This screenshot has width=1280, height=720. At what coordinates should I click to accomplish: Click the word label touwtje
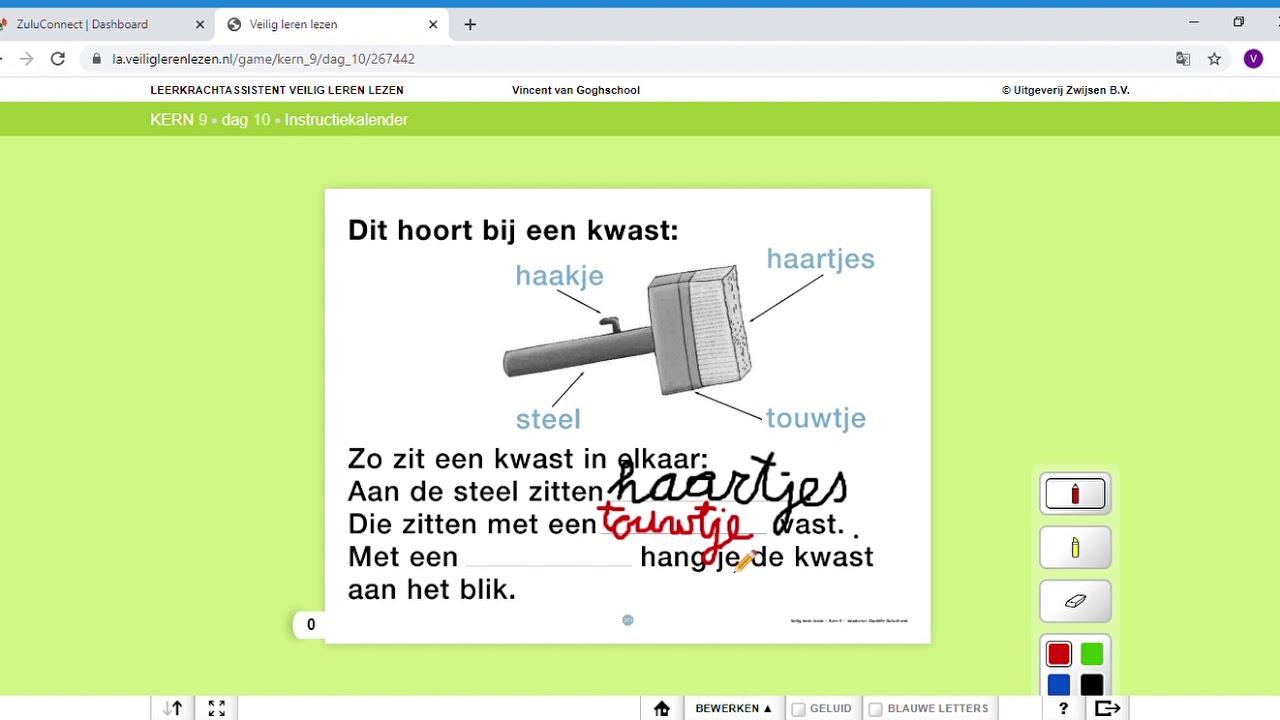pyautogui.click(x=816, y=418)
